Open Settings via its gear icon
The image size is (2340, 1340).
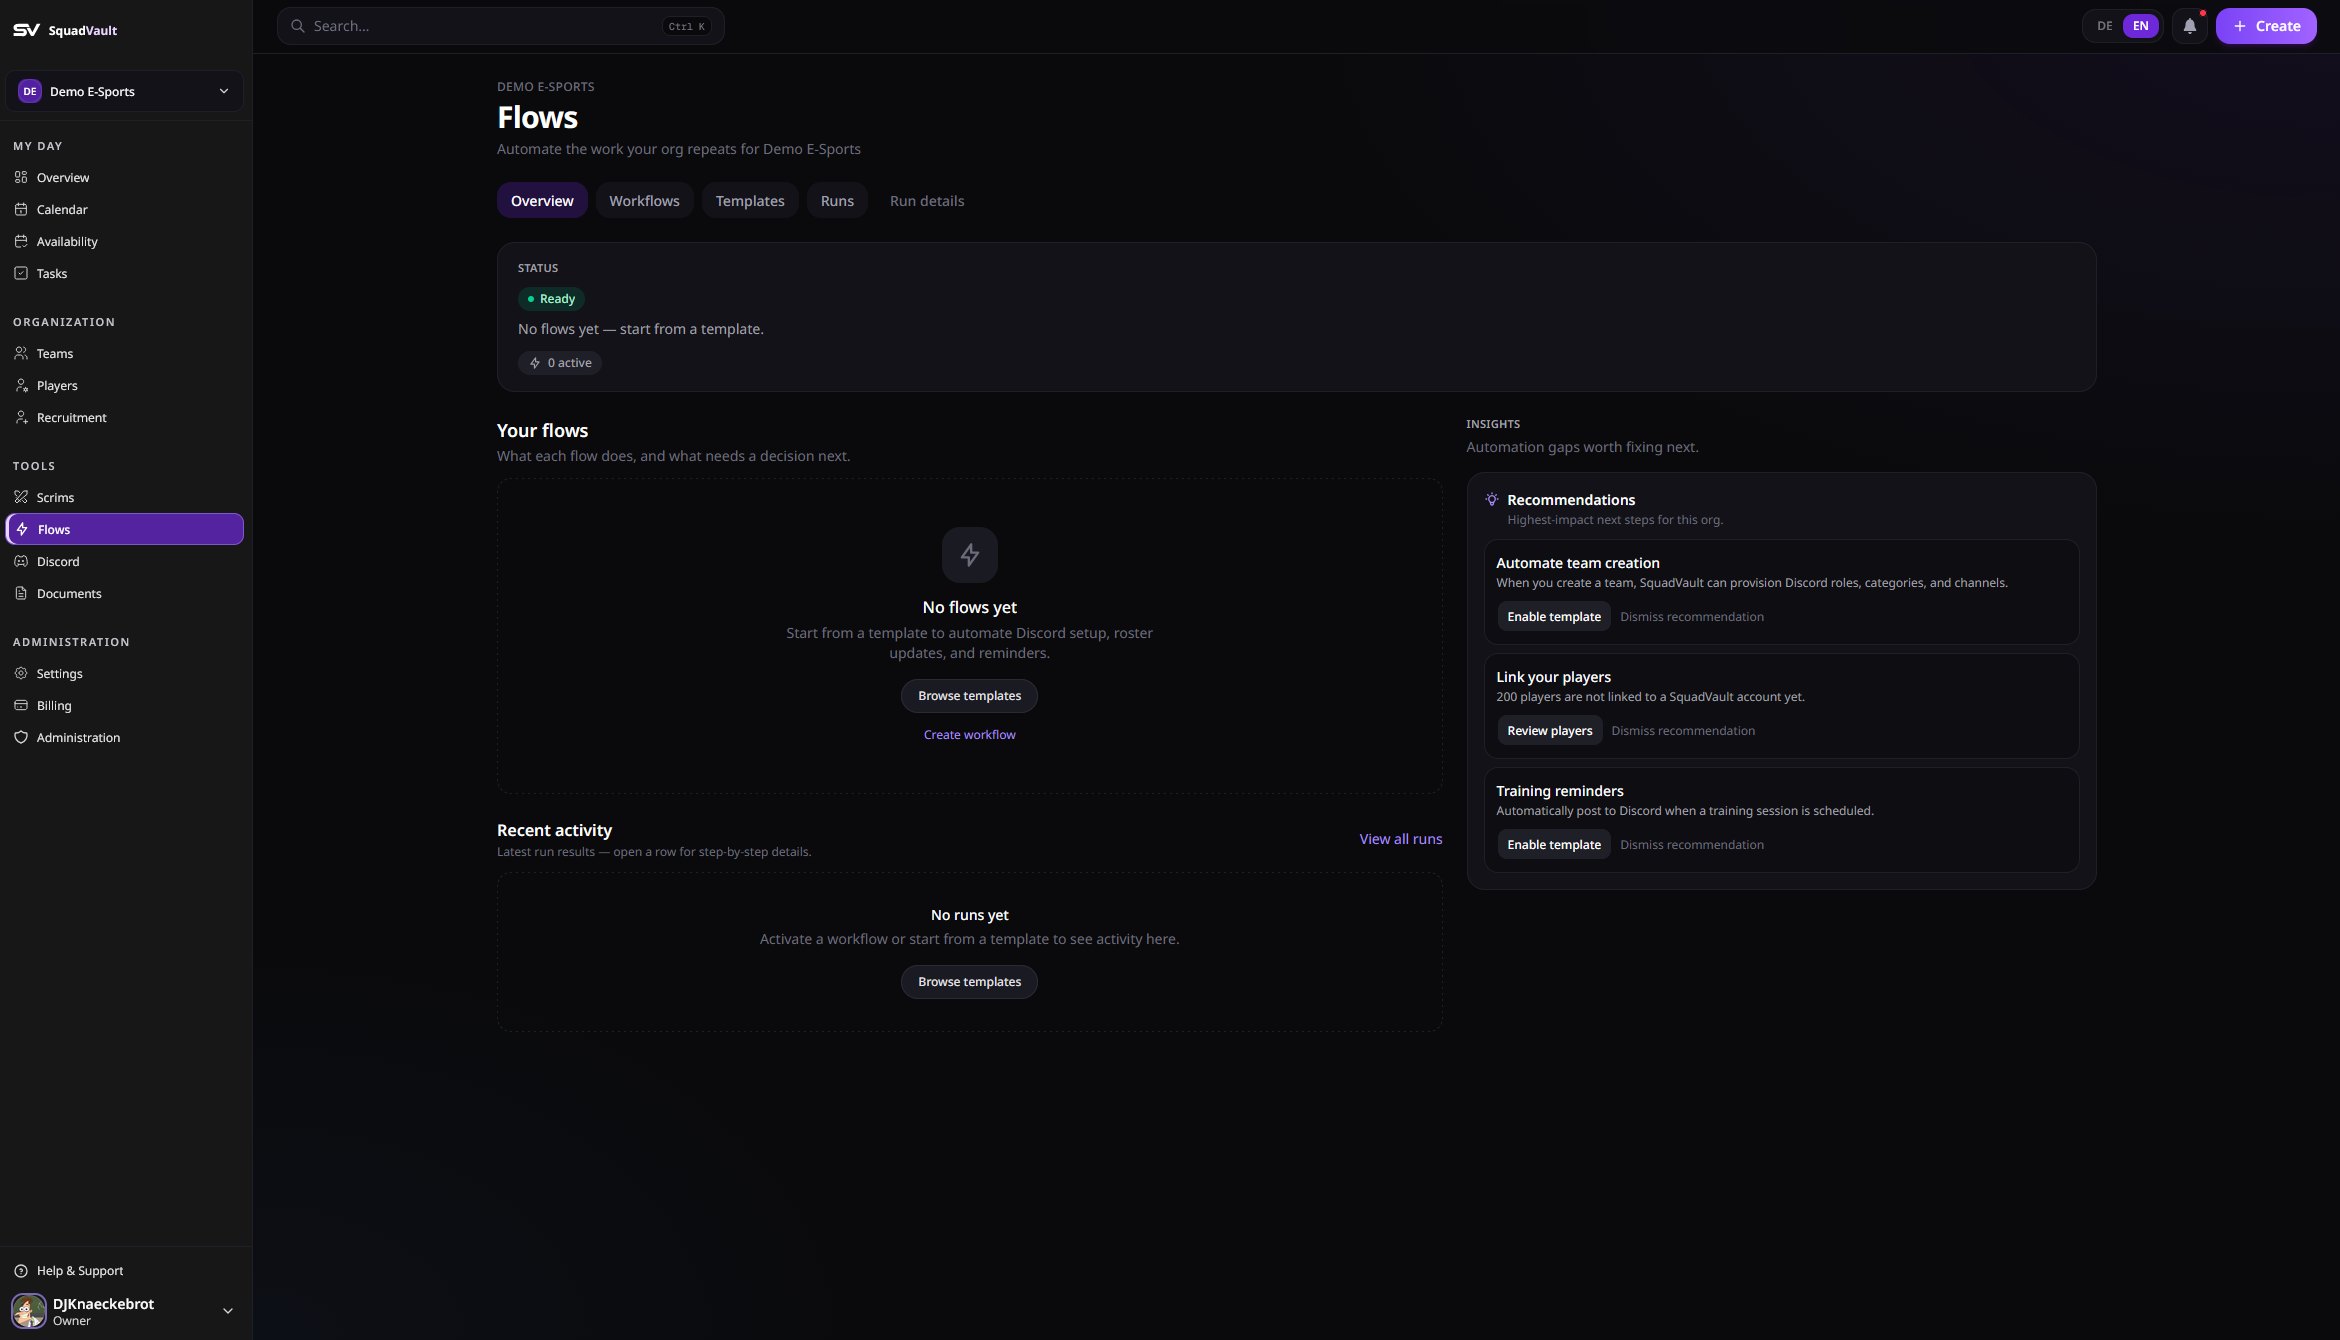coord(21,673)
